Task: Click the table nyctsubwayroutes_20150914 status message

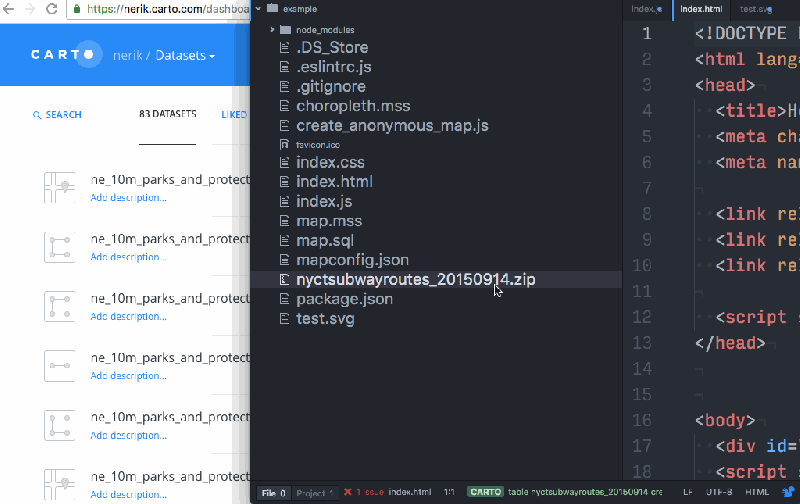Action: (585, 492)
